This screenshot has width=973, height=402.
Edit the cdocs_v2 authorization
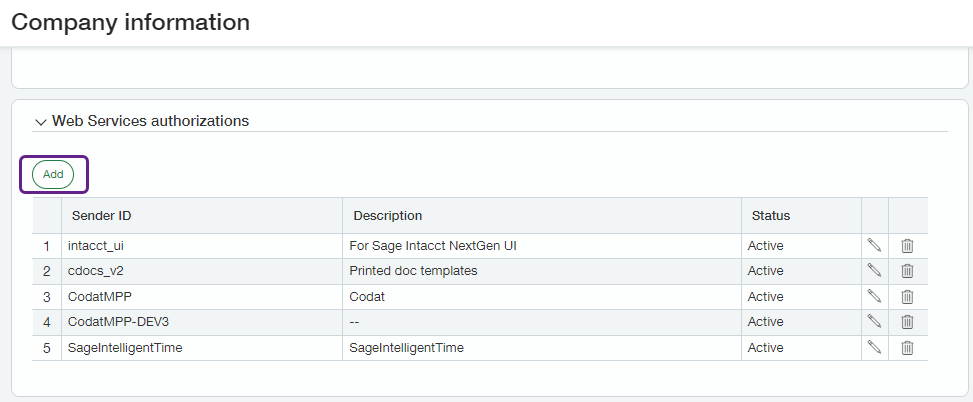874,271
